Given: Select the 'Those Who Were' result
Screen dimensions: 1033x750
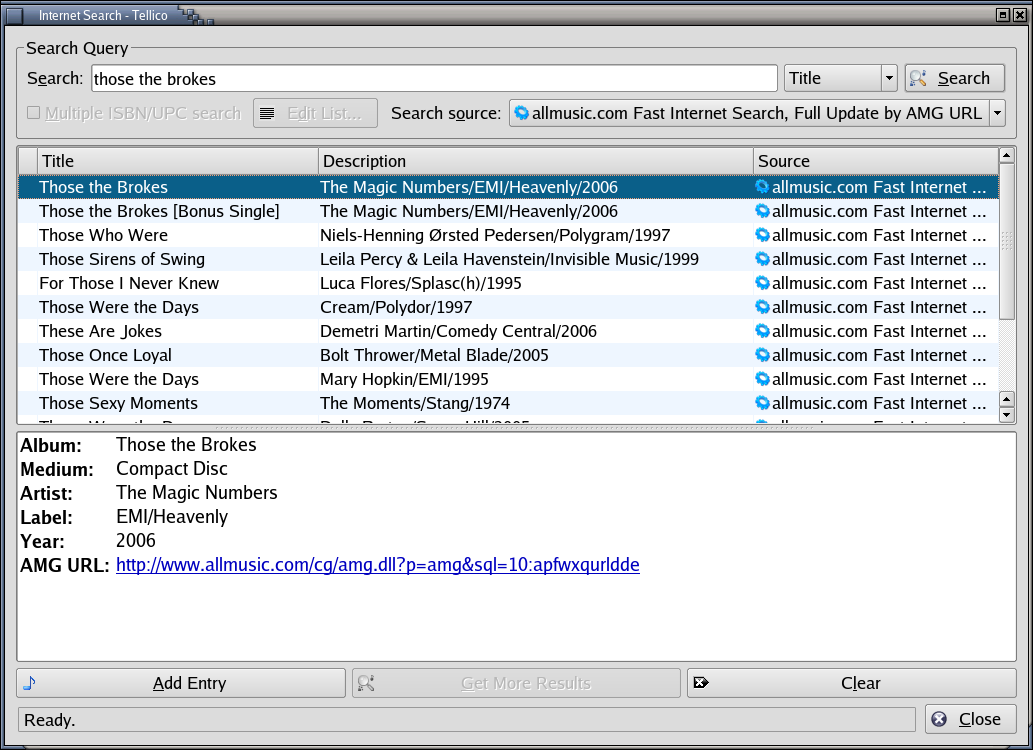Looking at the screenshot, I should (508, 235).
